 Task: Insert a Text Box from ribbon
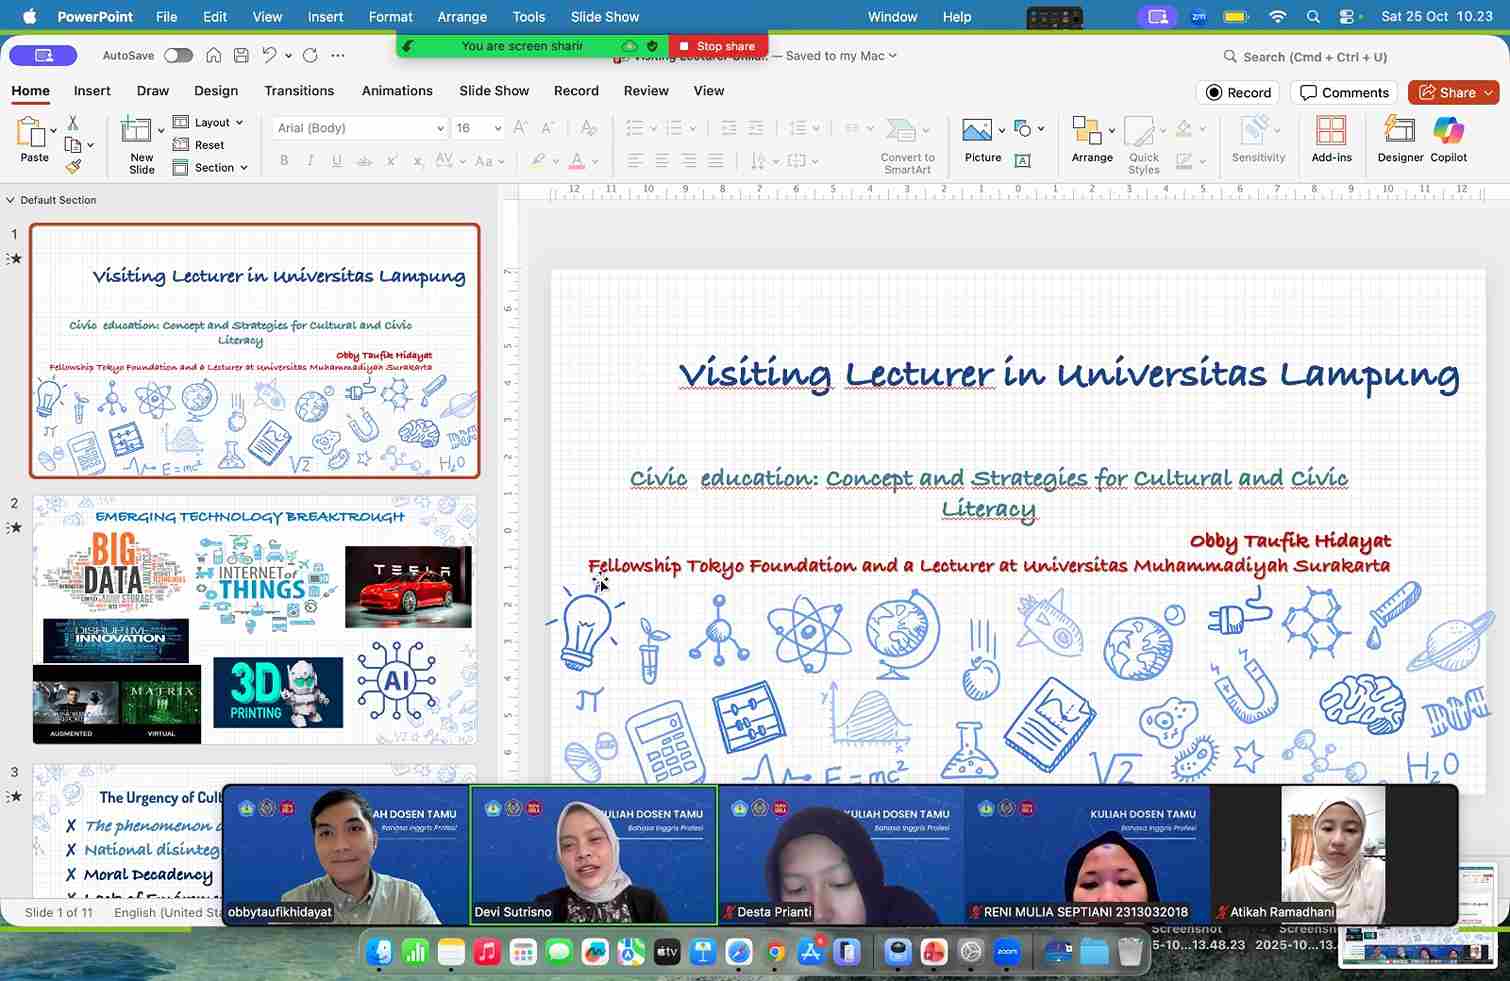tap(1022, 160)
